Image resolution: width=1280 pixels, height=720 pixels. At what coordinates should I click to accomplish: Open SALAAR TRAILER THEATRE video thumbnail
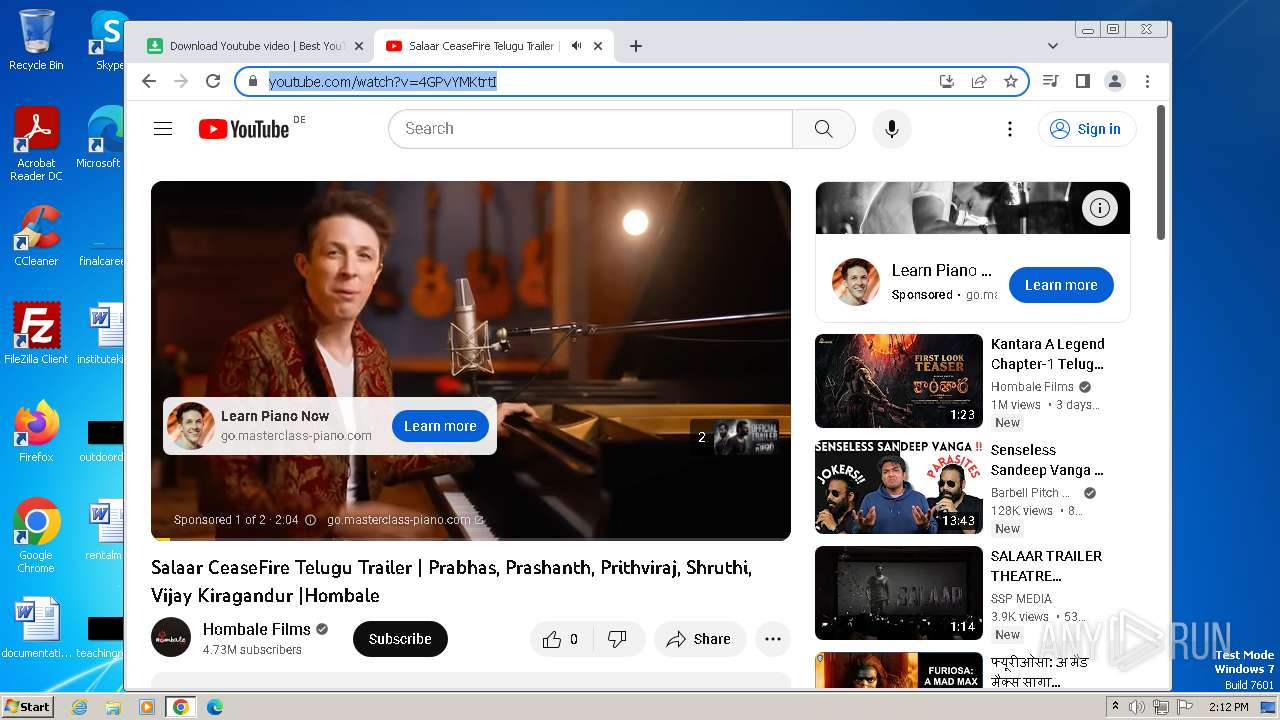point(899,593)
